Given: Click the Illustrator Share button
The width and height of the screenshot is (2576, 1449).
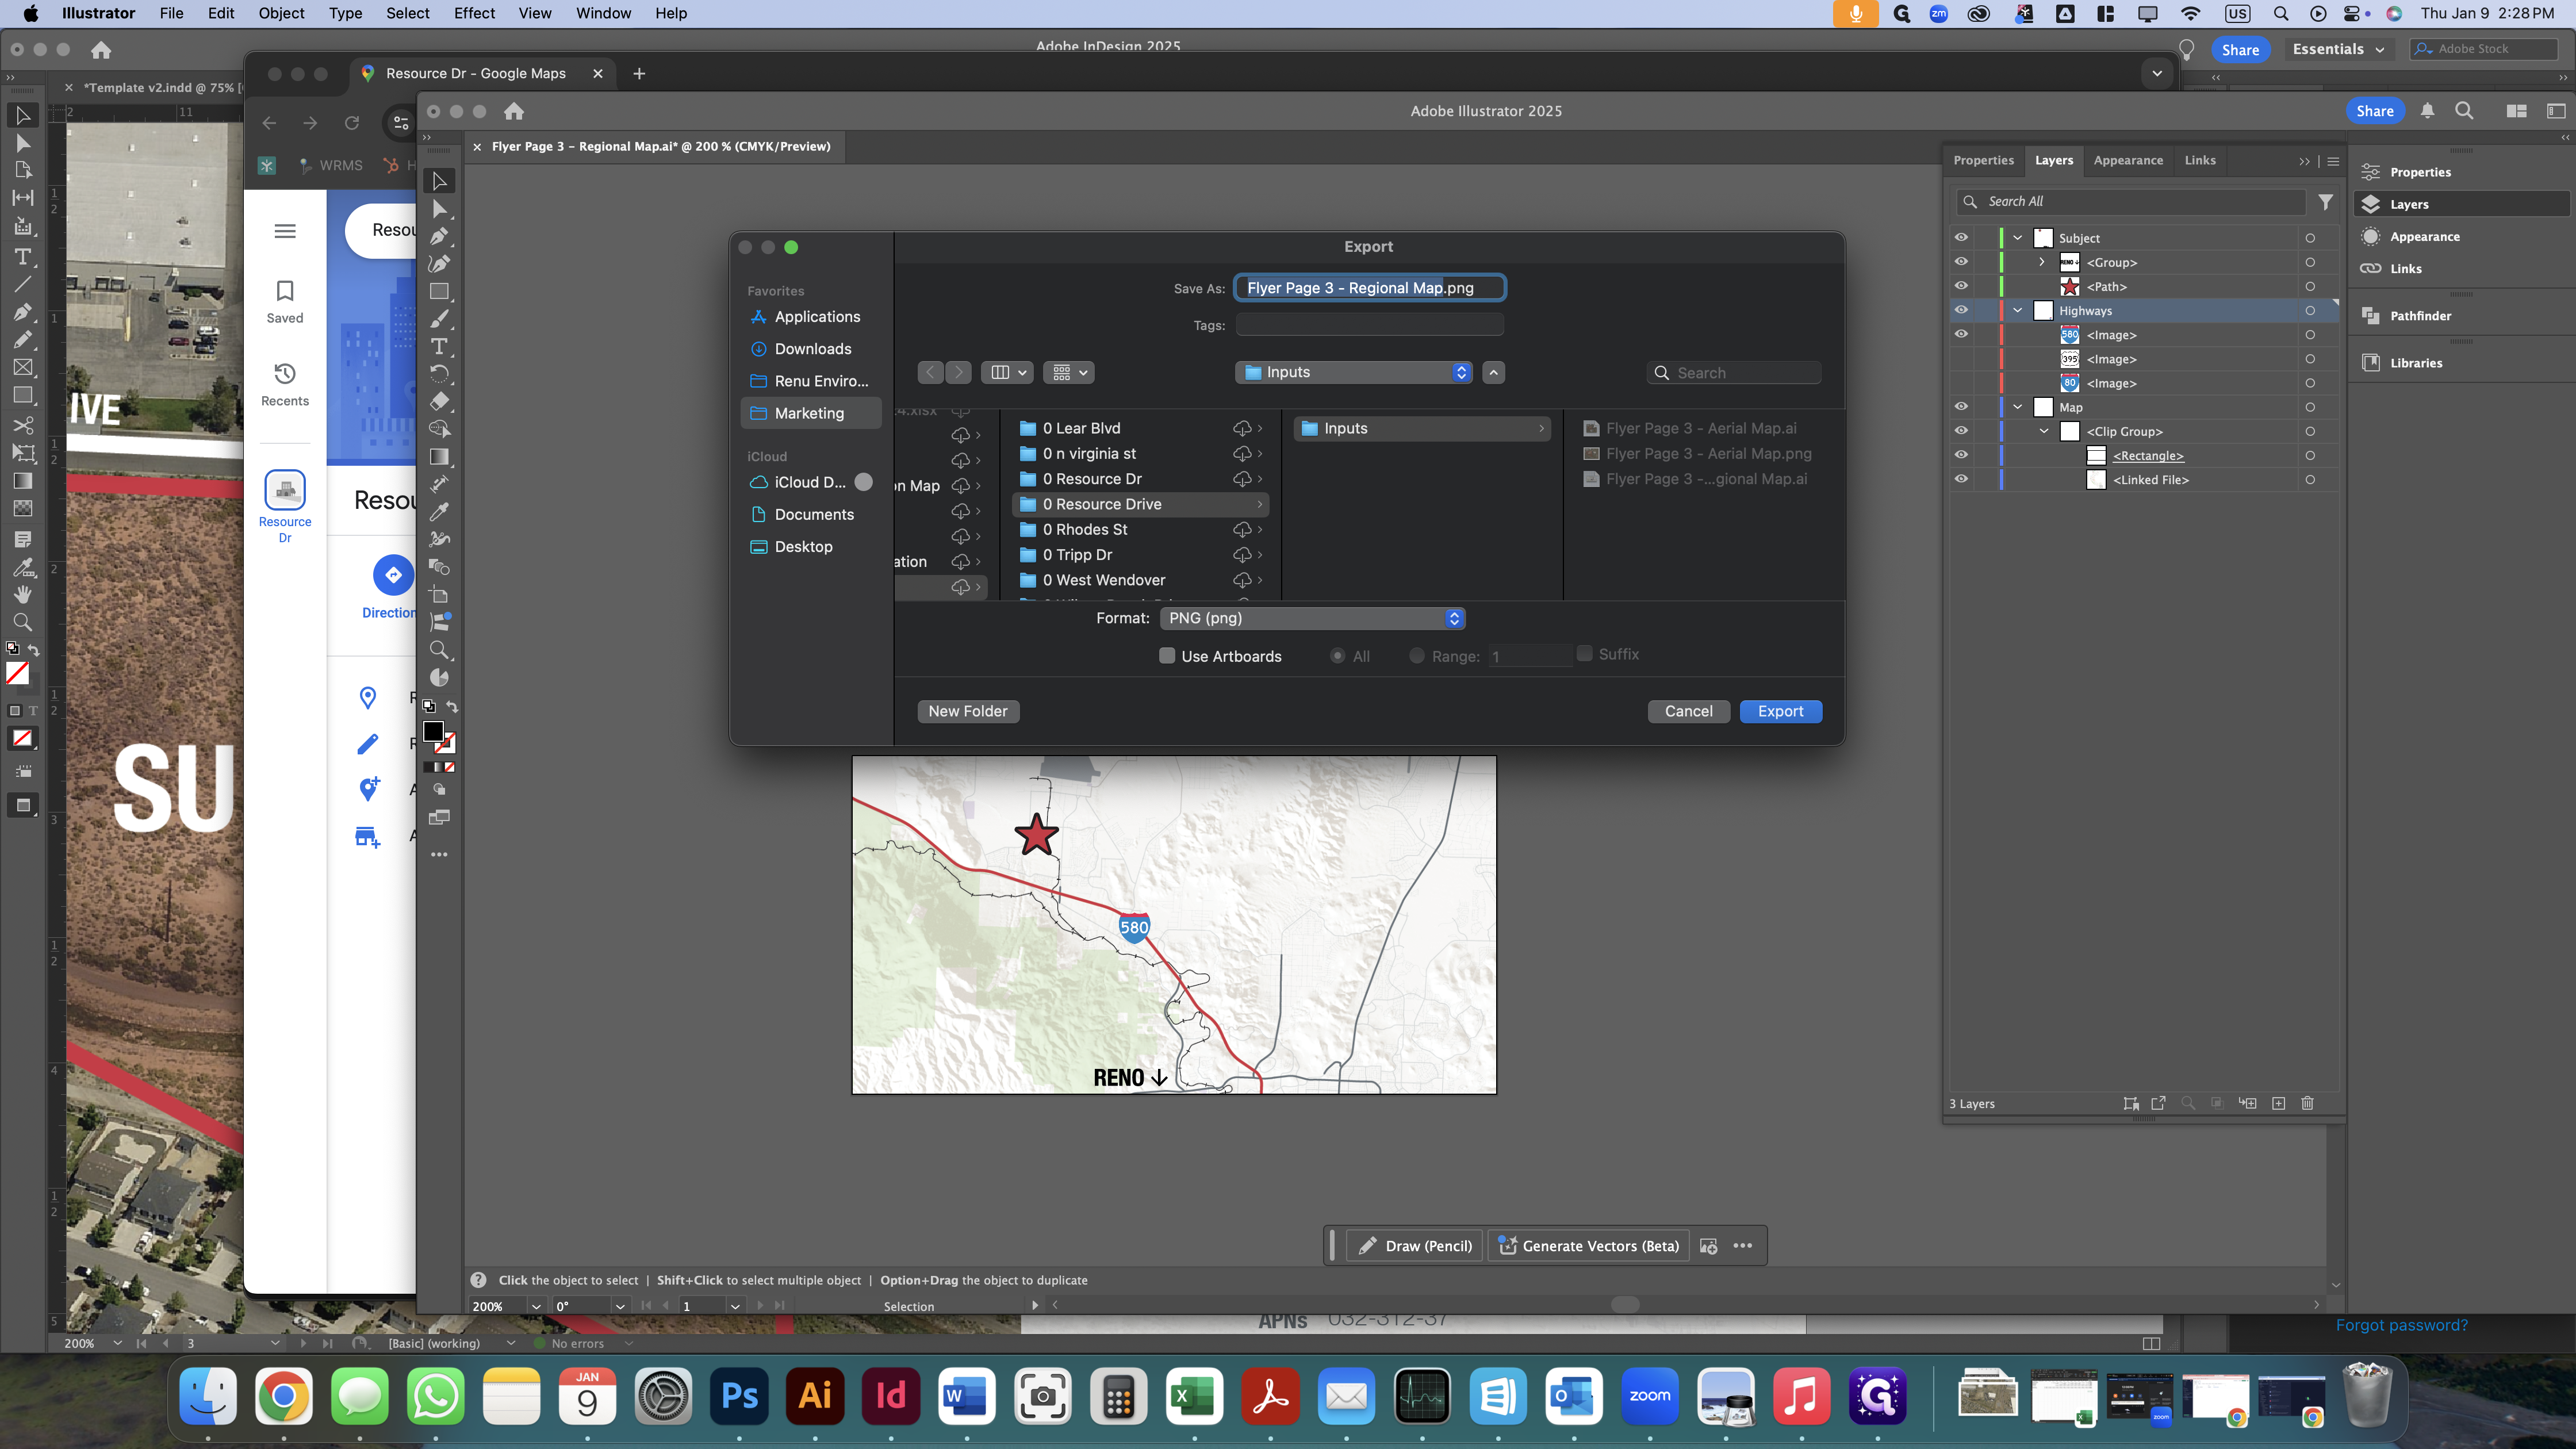Looking at the screenshot, I should [2374, 111].
